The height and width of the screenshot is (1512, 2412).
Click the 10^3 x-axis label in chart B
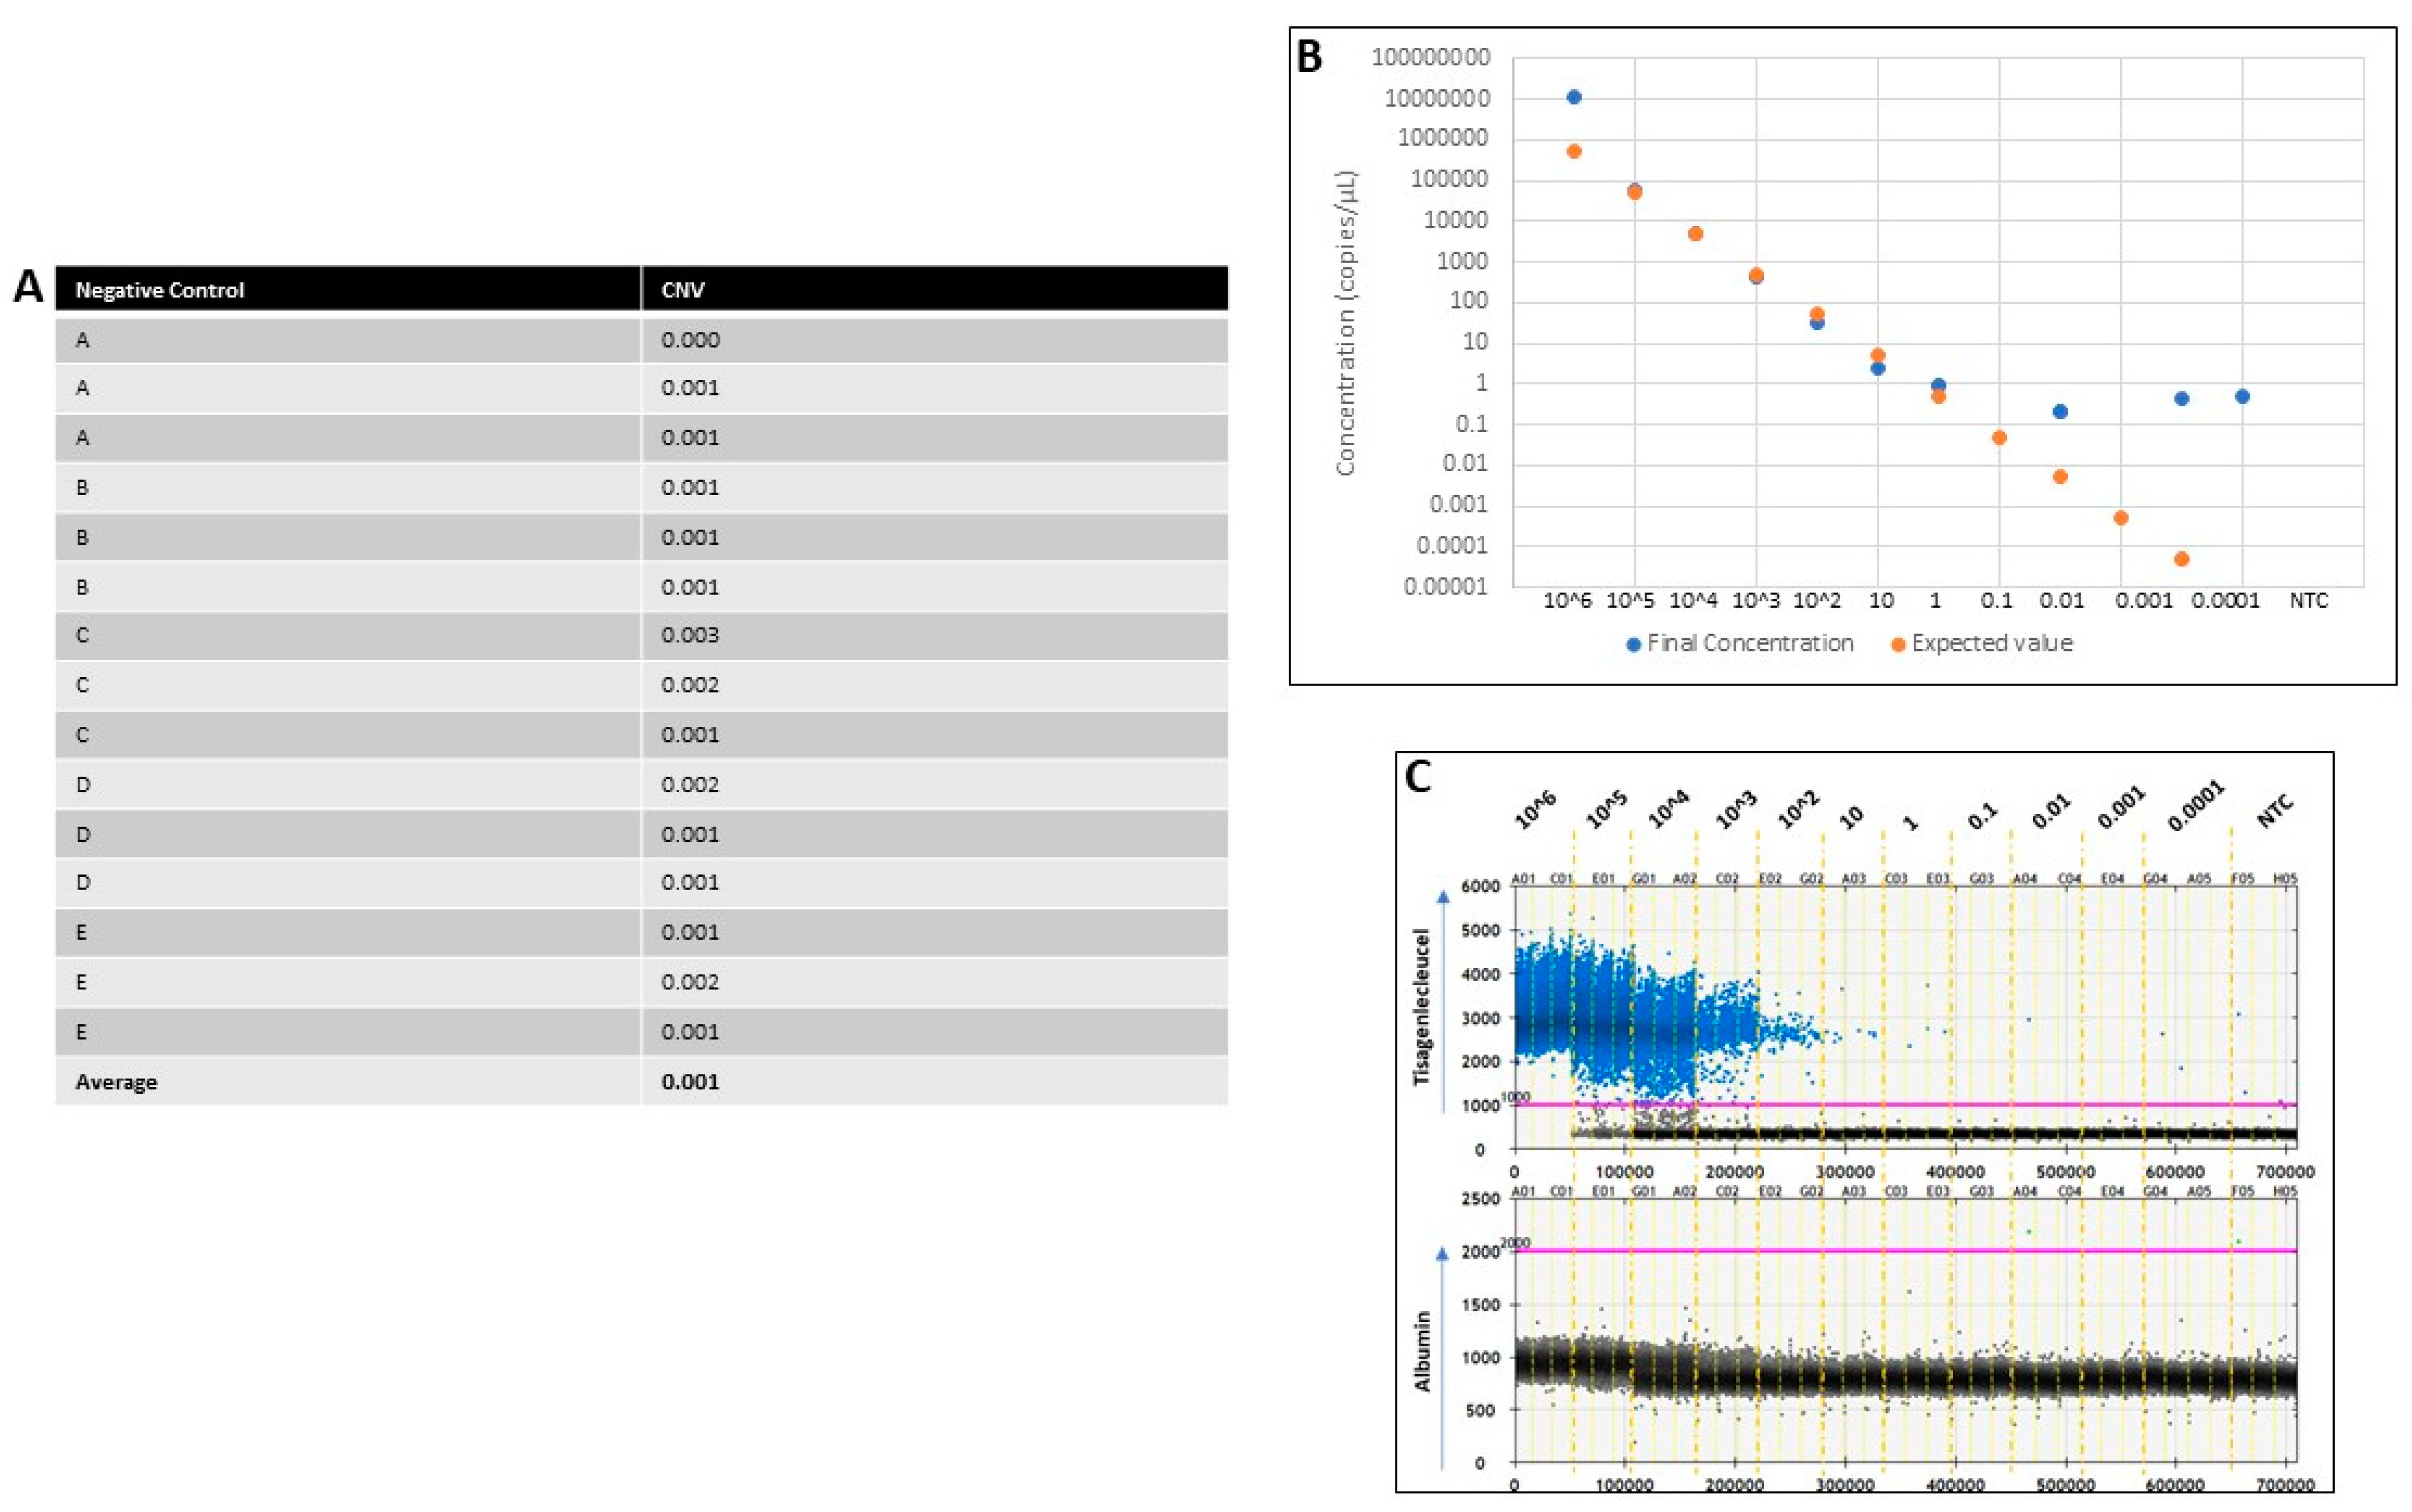click(1755, 601)
